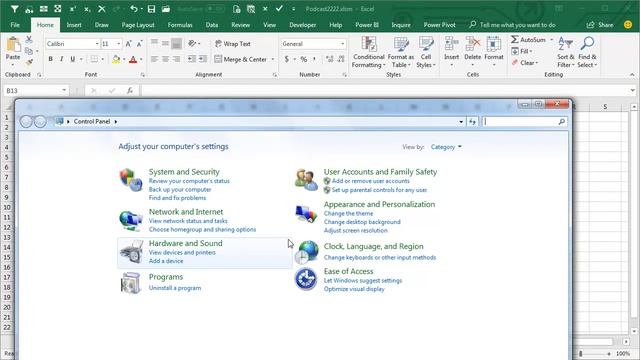
Task: Open the General number format dropdown
Action: click(x=342, y=44)
